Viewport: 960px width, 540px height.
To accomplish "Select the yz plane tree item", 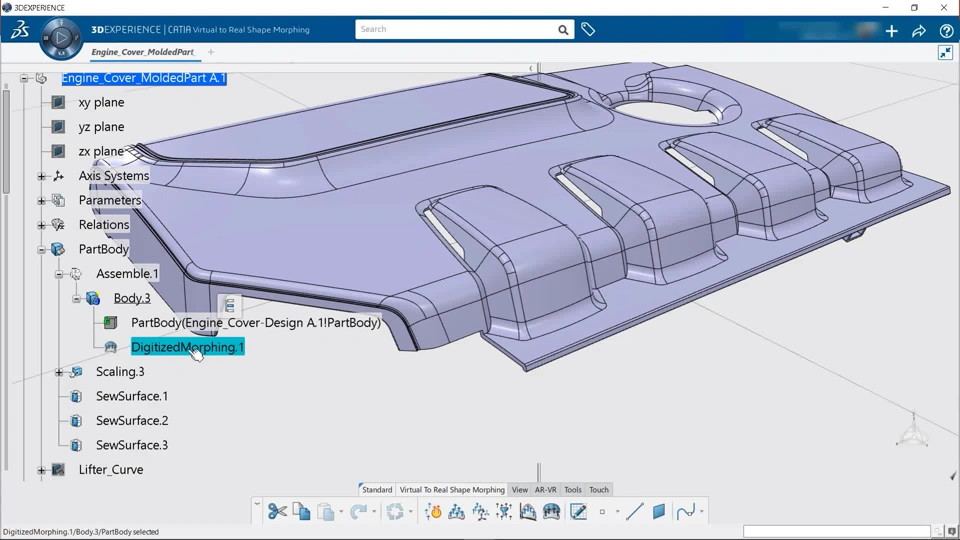I will tap(102, 127).
